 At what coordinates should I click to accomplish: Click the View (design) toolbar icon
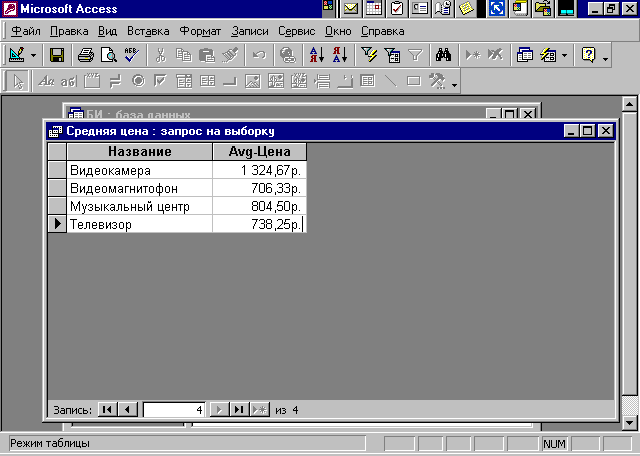pos(17,55)
